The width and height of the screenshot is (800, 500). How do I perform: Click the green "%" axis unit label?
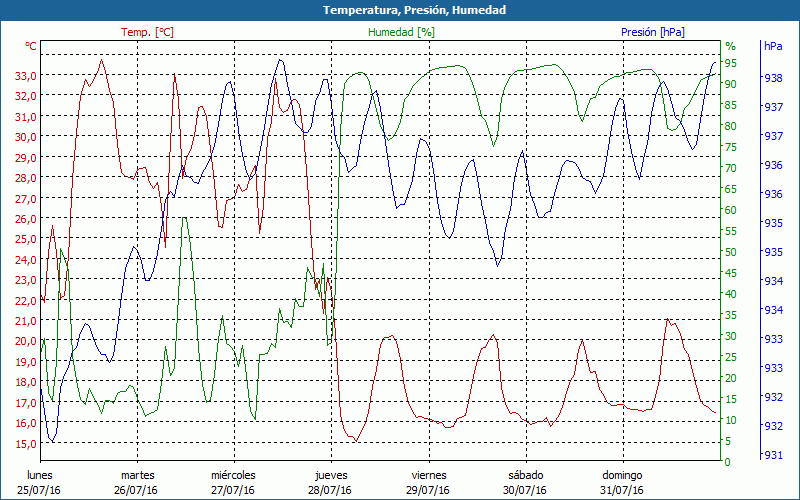(x=730, y=47)
